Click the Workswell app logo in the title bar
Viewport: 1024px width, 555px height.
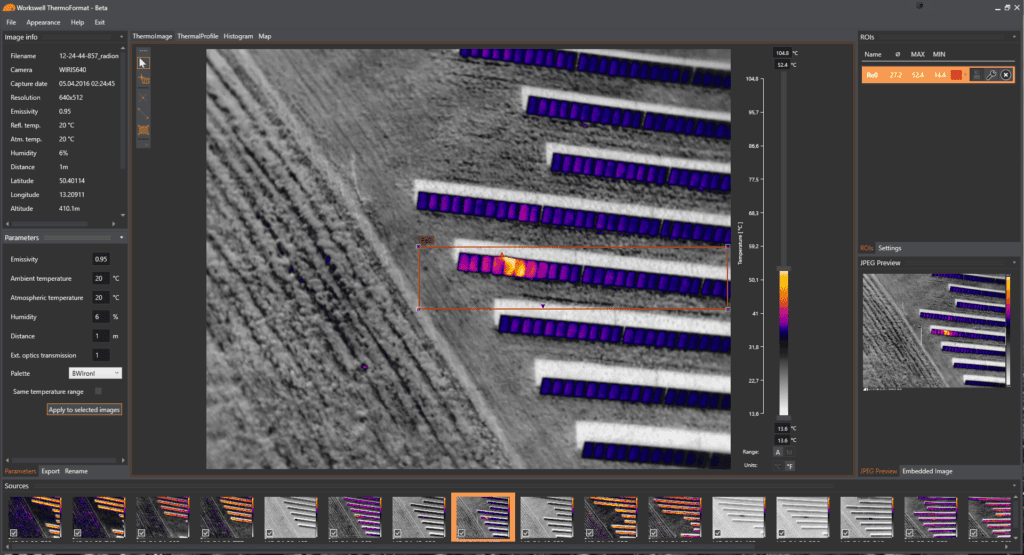tap(8, 8)
